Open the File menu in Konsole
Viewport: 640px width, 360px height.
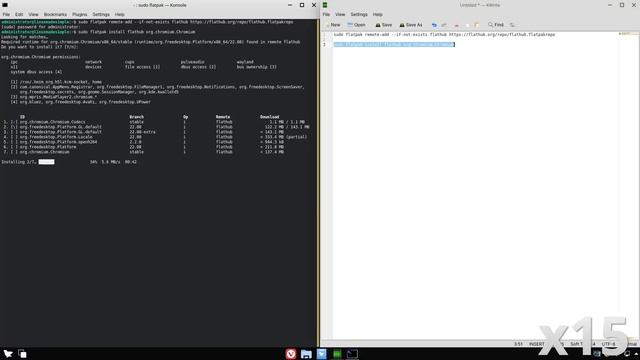6,14
